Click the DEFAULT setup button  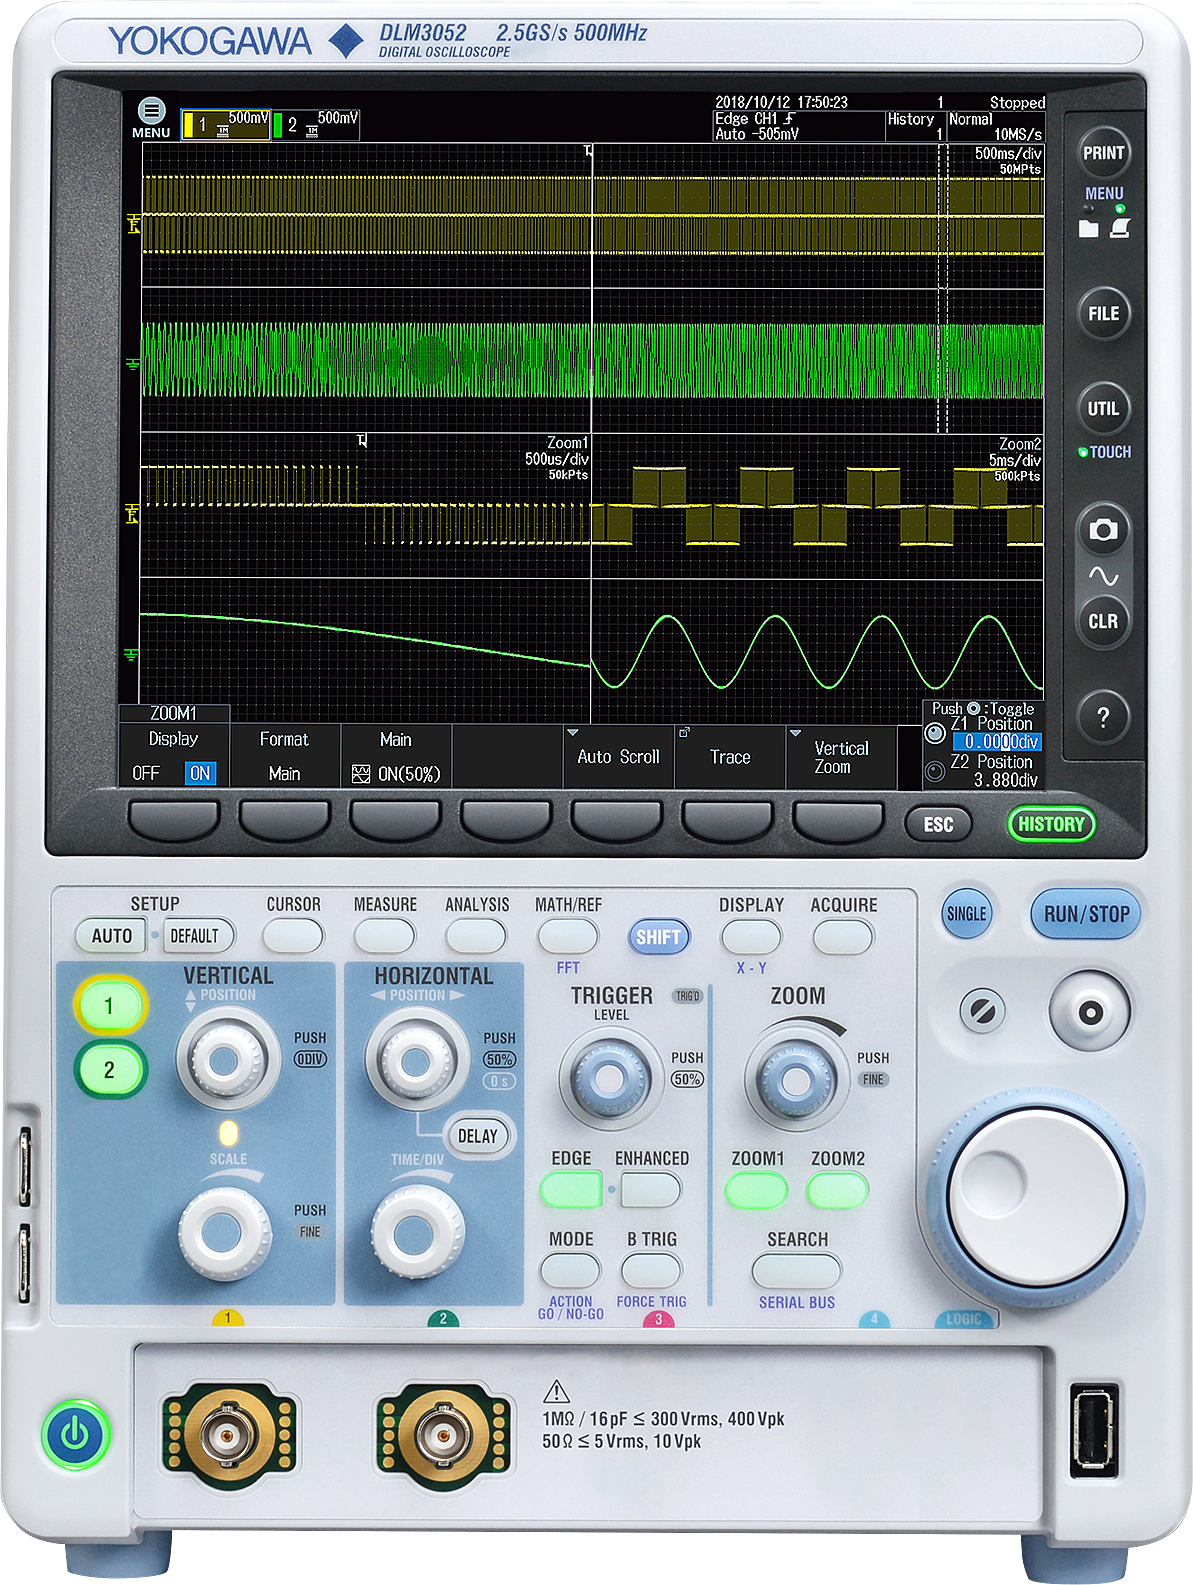coord(197,936)
